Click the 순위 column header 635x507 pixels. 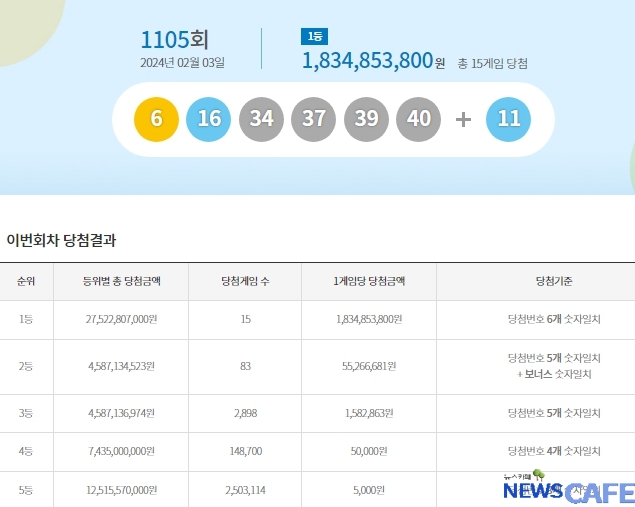[26, 282]
